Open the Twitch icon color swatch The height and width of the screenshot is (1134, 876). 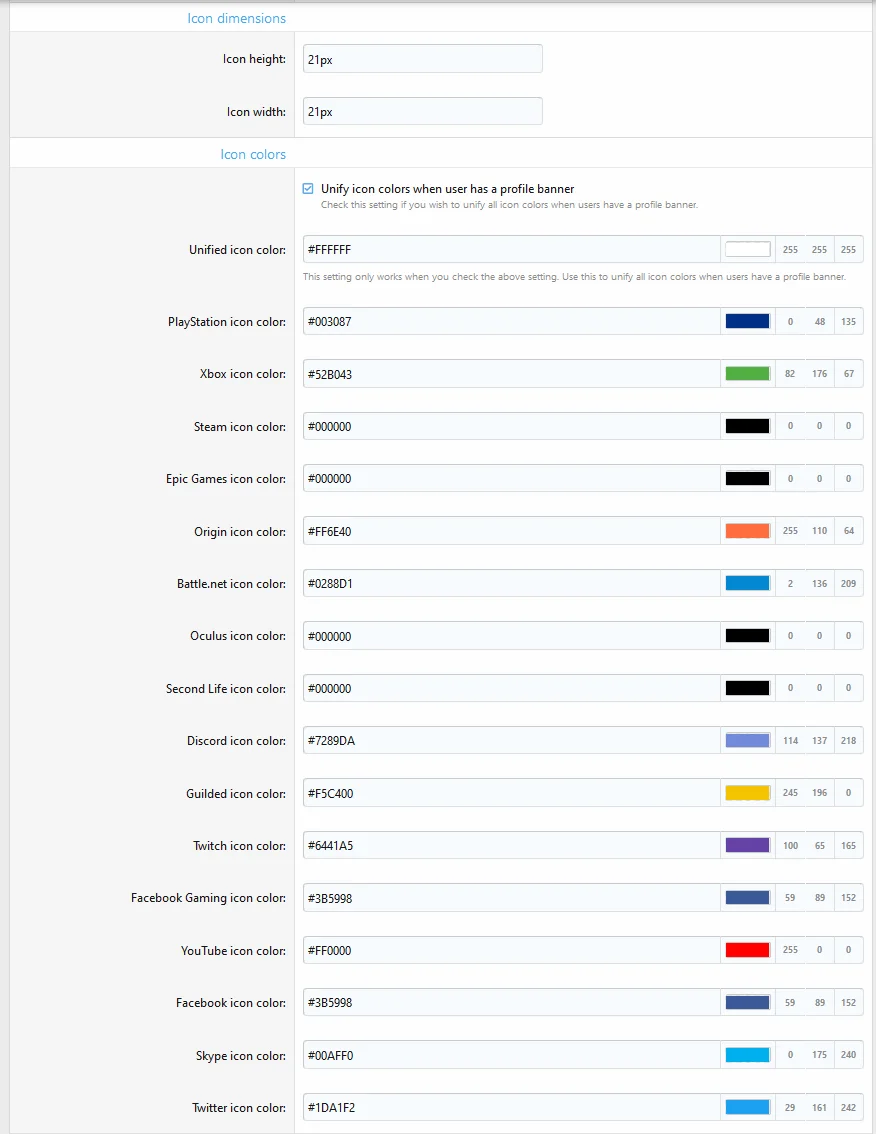coord(746,845)
